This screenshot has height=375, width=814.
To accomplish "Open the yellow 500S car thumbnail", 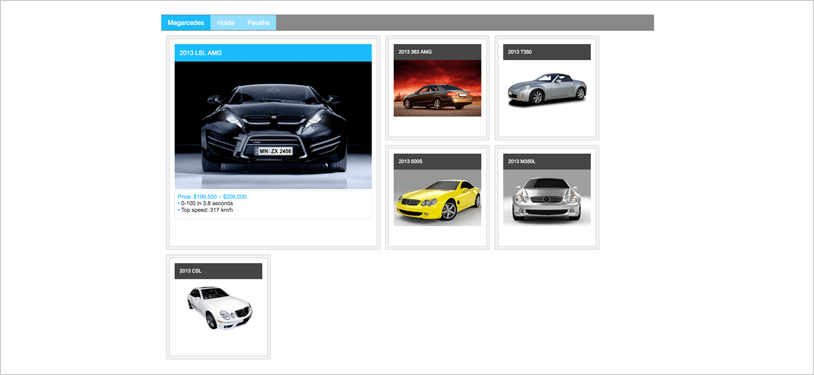I will pos(437,198).
